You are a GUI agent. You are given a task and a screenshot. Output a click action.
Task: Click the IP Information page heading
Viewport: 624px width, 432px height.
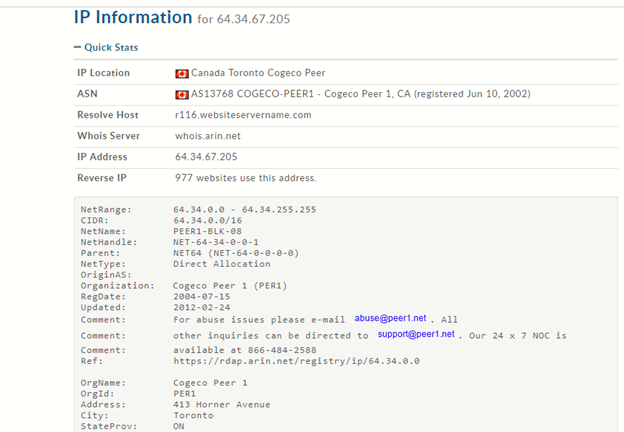(133, 17)
